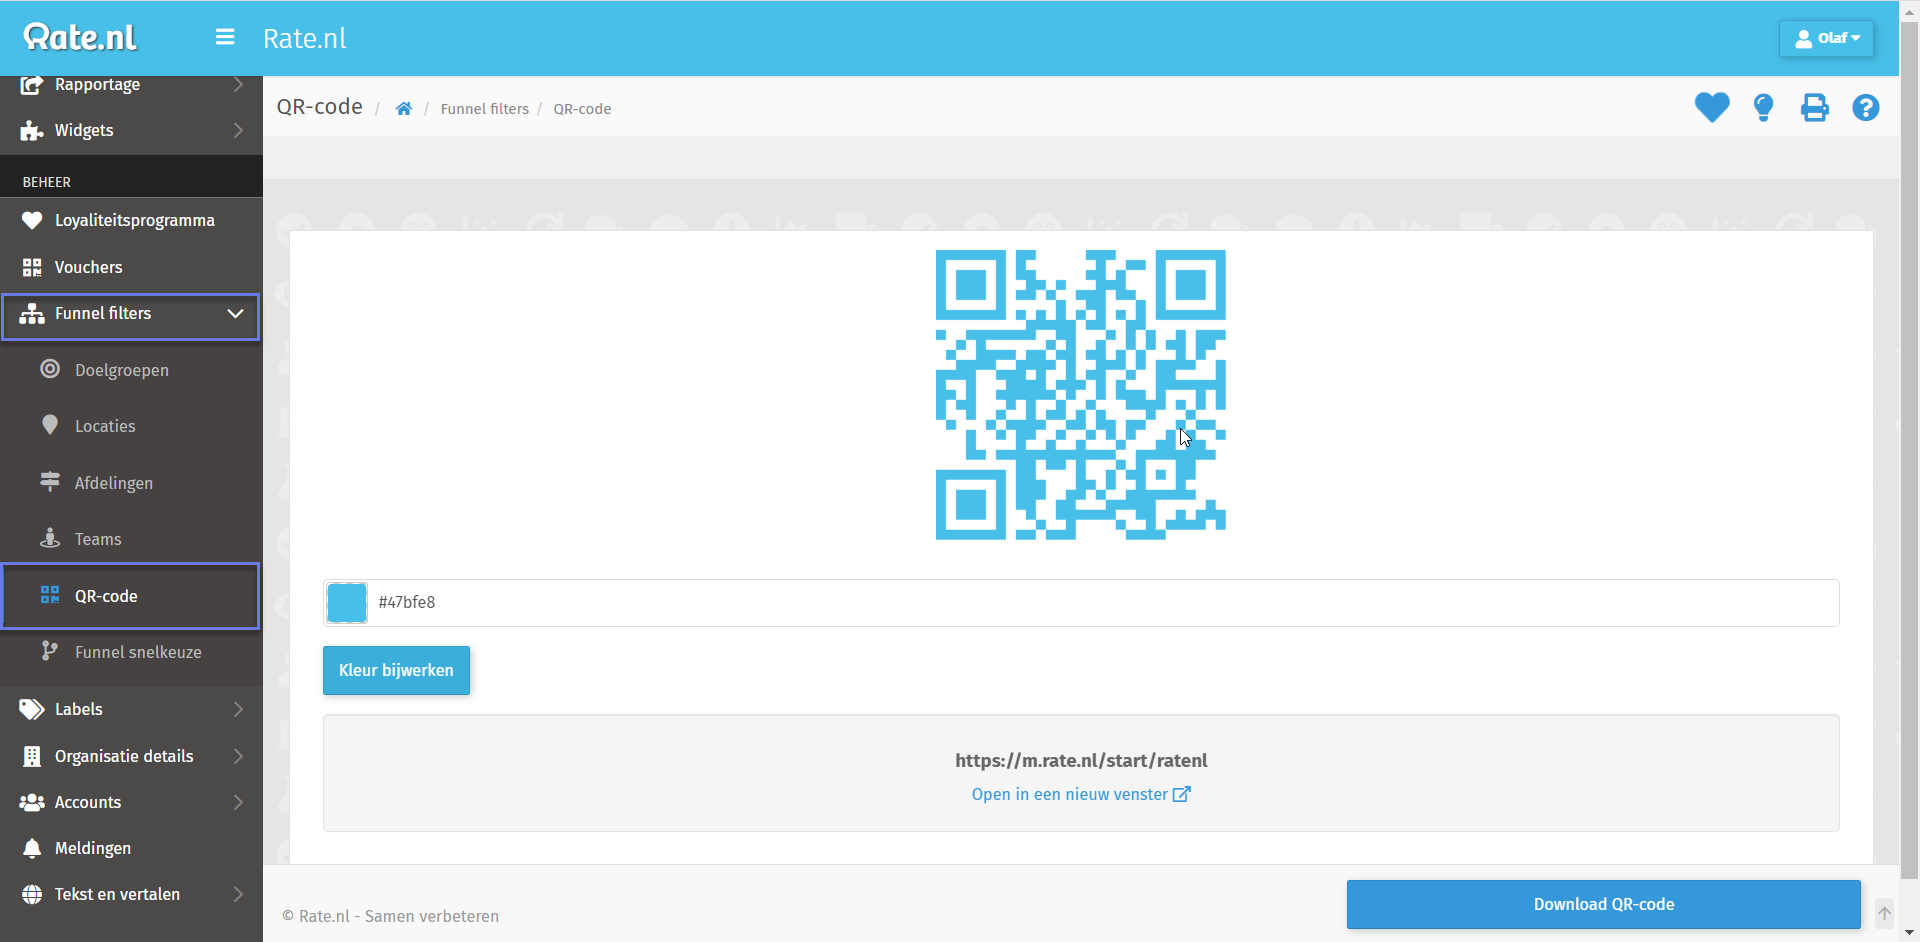Click the Doelgroepen target icon
Viewport: 1920px width, 942px height.
50,369
